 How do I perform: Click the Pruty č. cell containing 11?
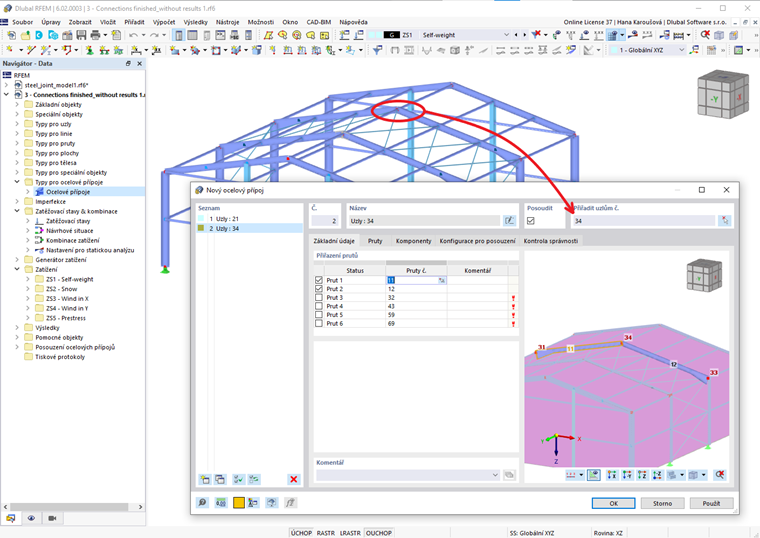point(416,280)
